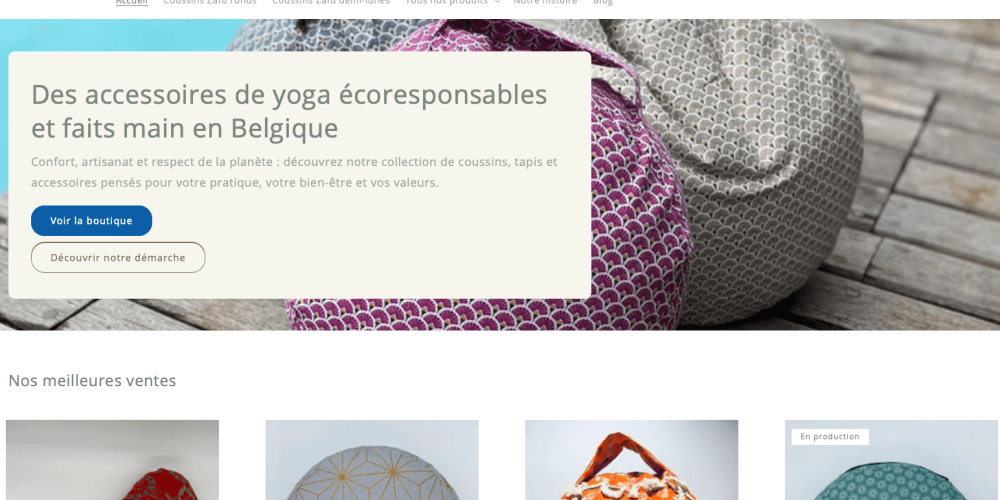Screen dimensions: 1000x500
Task: Click the hero heading about yoga accessories
Action: click(x=289, y=111)
